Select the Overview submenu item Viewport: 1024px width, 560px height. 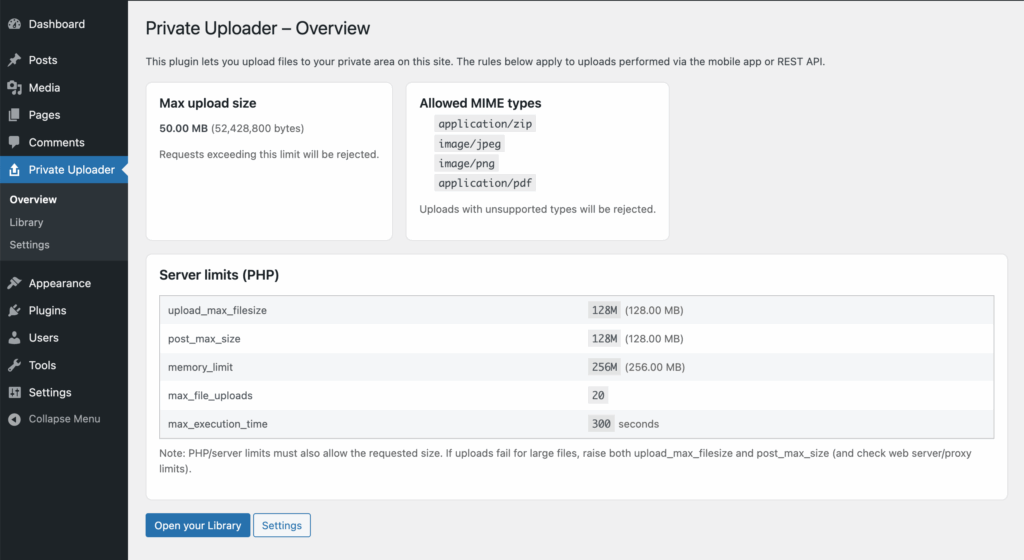33,200
